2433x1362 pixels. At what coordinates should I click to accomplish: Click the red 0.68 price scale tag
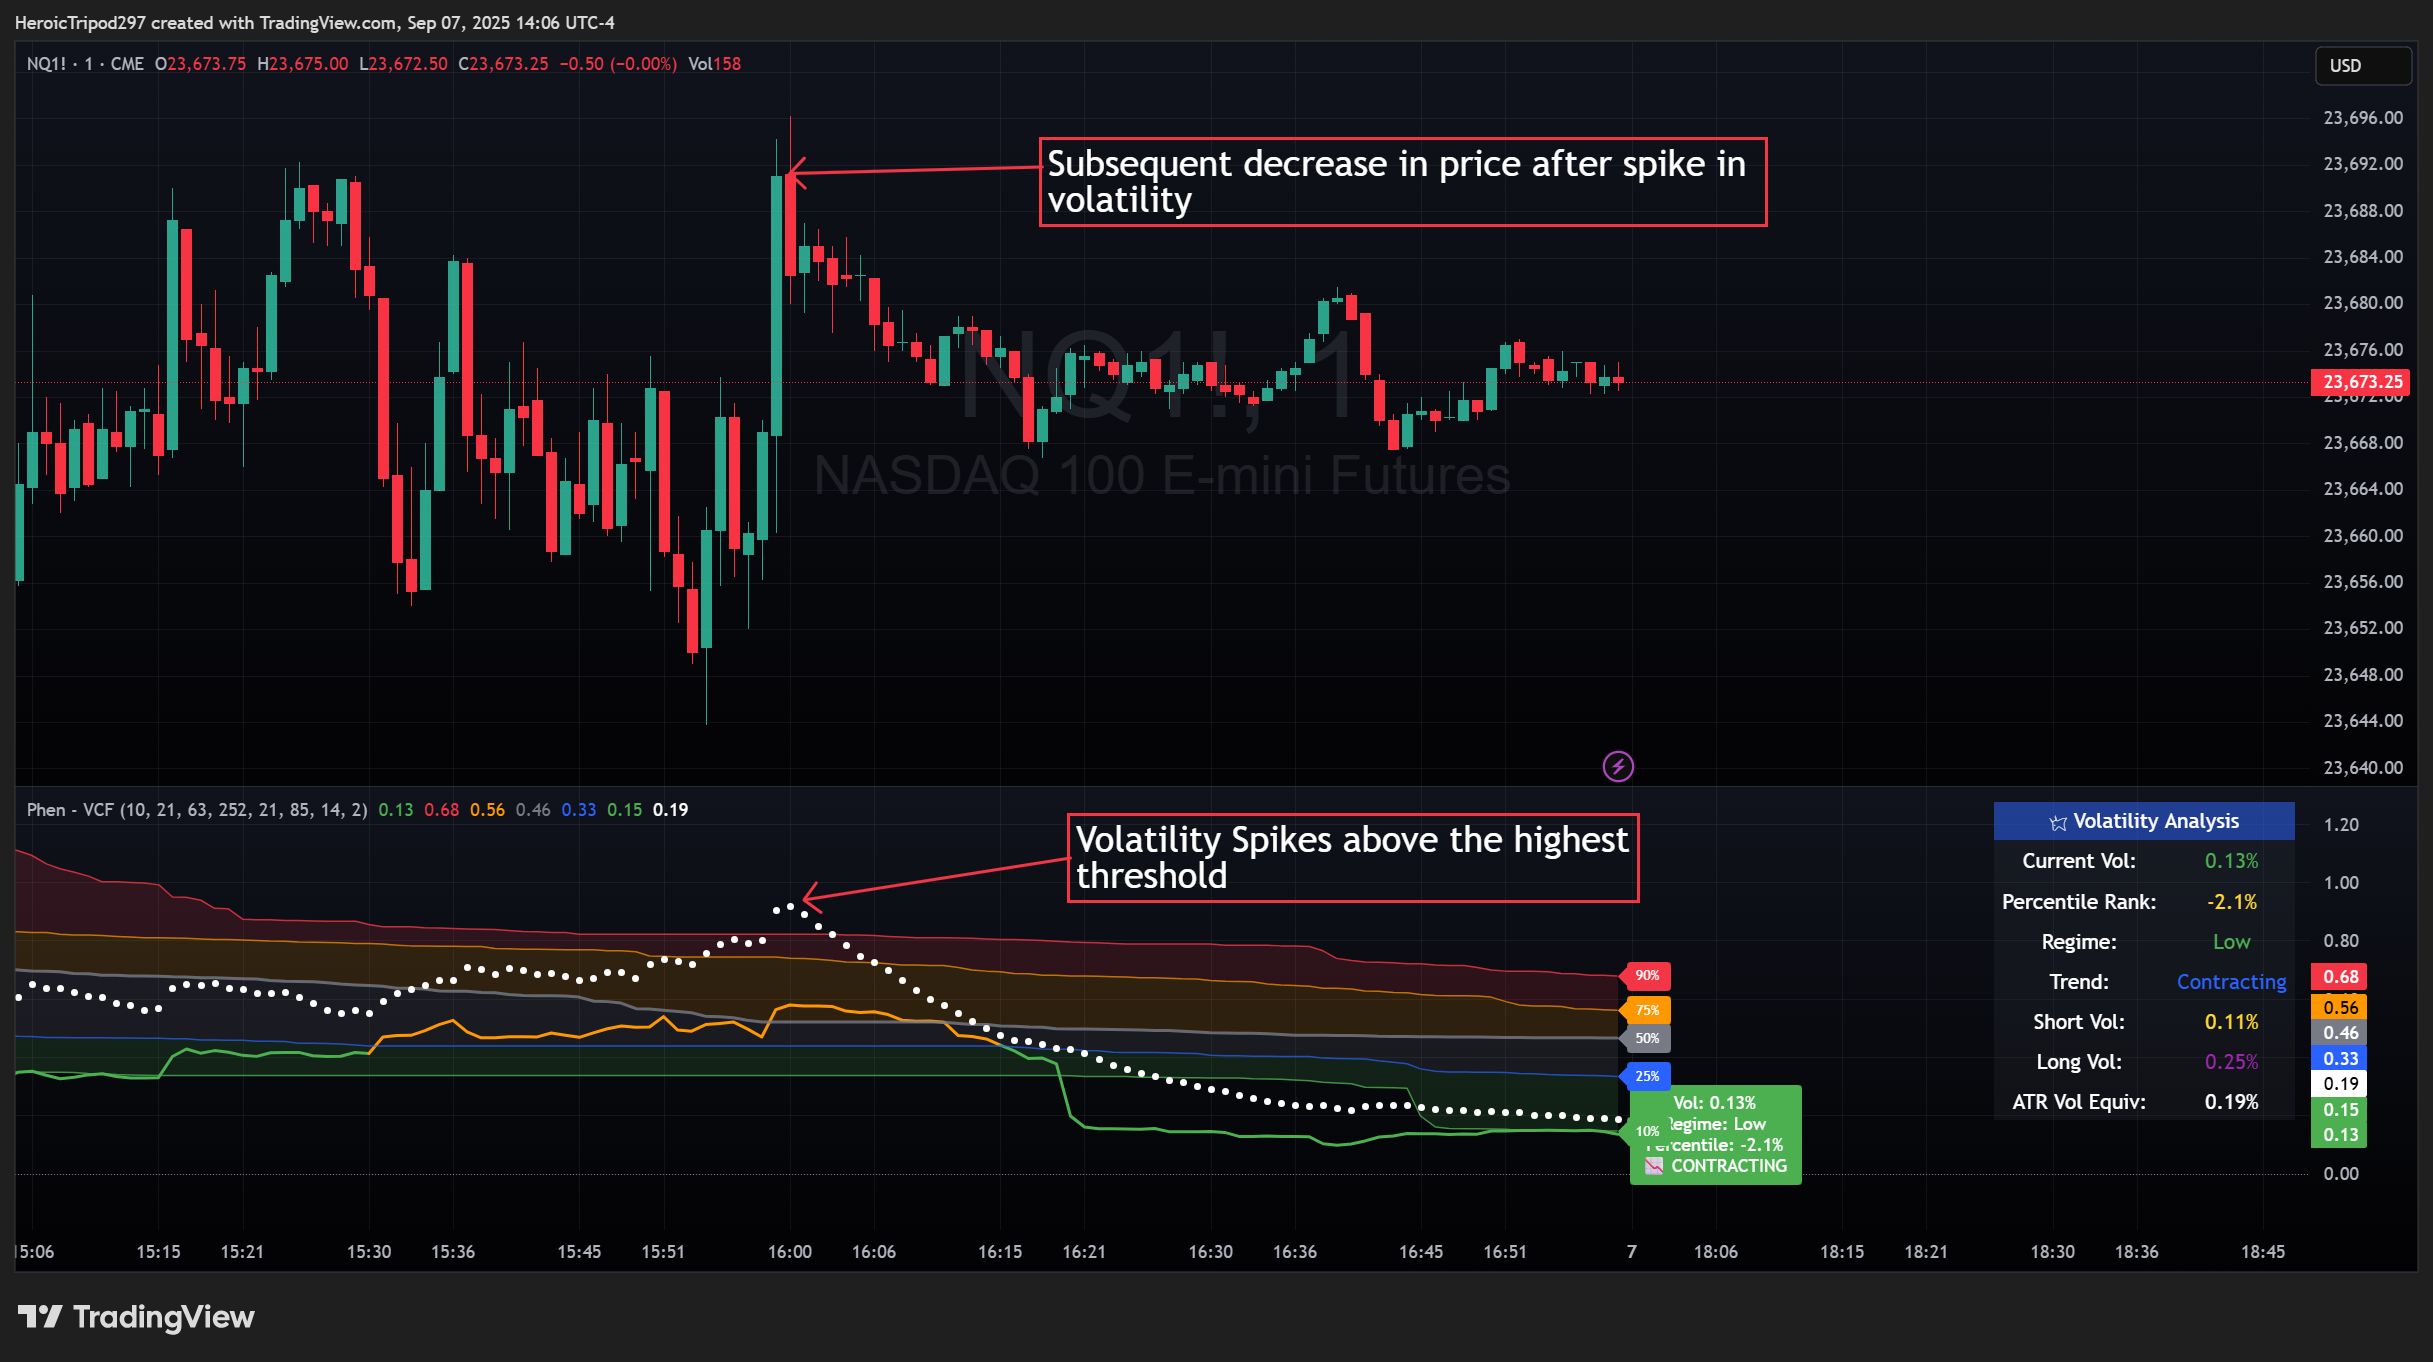point(2339,977)
